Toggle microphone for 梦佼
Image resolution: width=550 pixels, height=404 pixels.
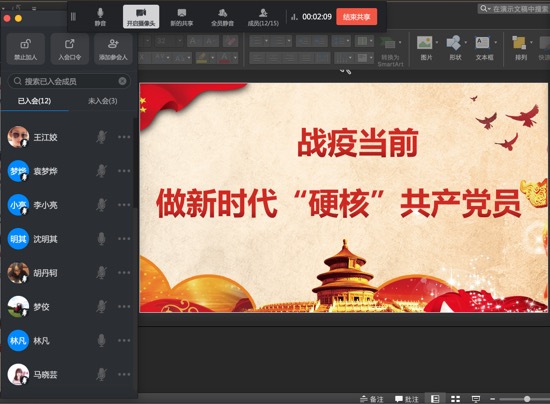pyautogui.click(x=101, y=307)
